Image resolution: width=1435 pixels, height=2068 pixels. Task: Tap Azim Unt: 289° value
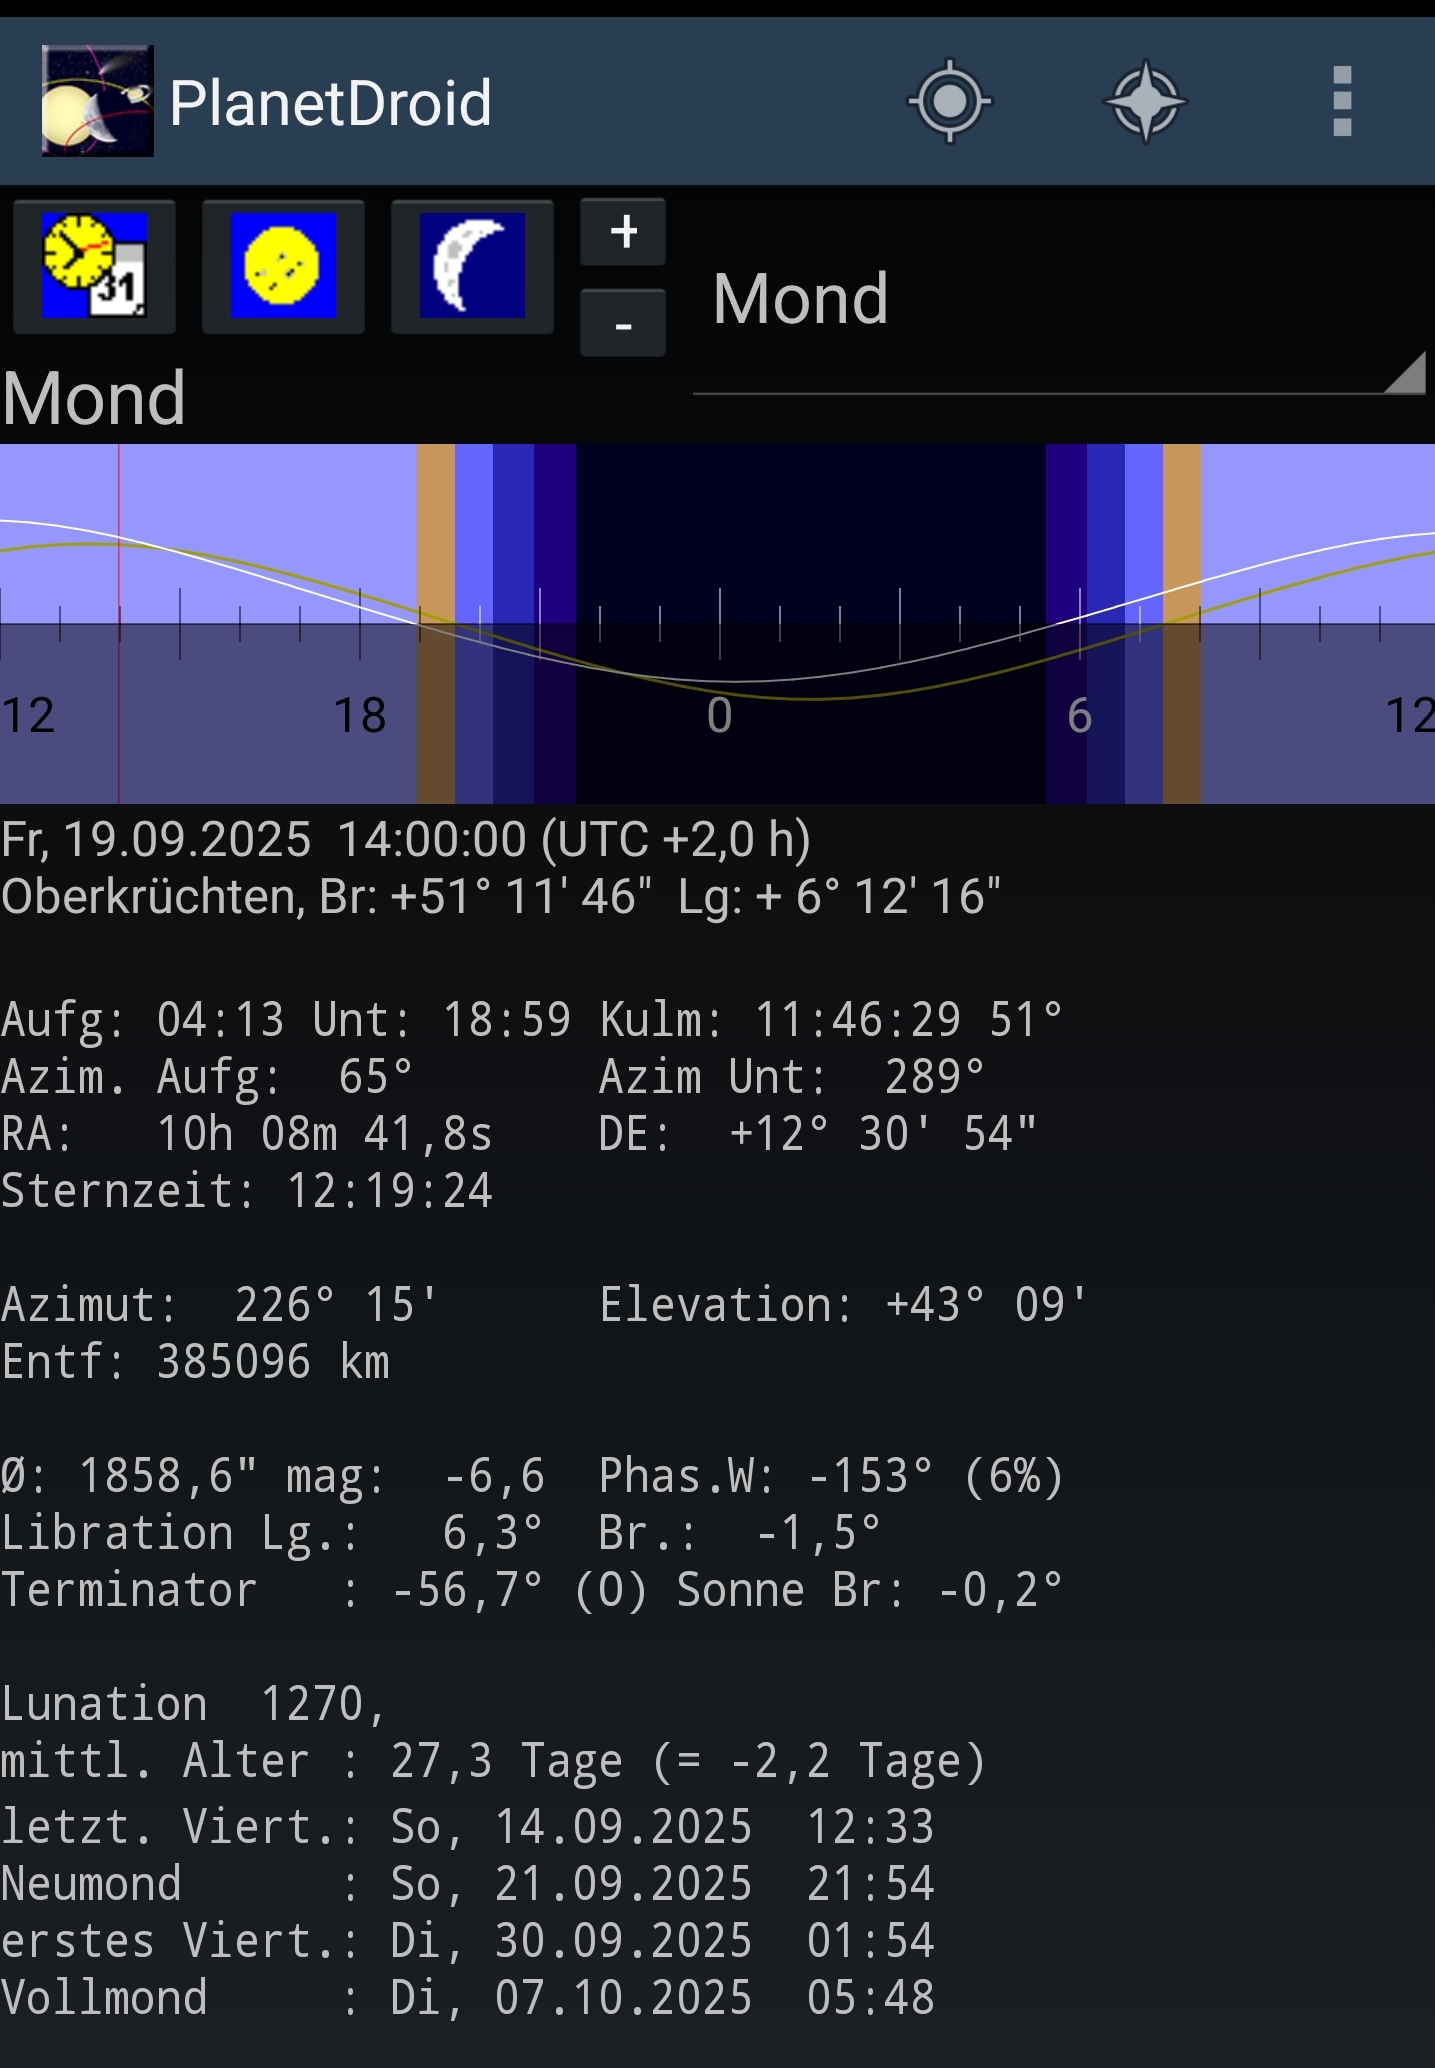click(x=792, y=1077)
